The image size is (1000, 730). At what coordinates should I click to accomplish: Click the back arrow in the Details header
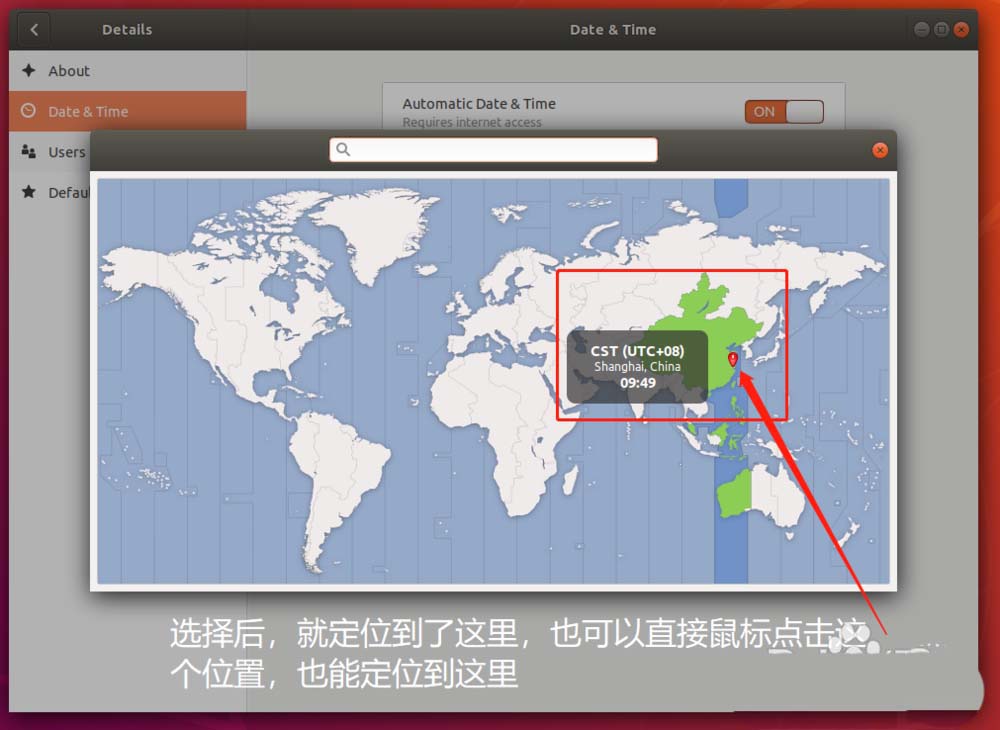point(33,29)
